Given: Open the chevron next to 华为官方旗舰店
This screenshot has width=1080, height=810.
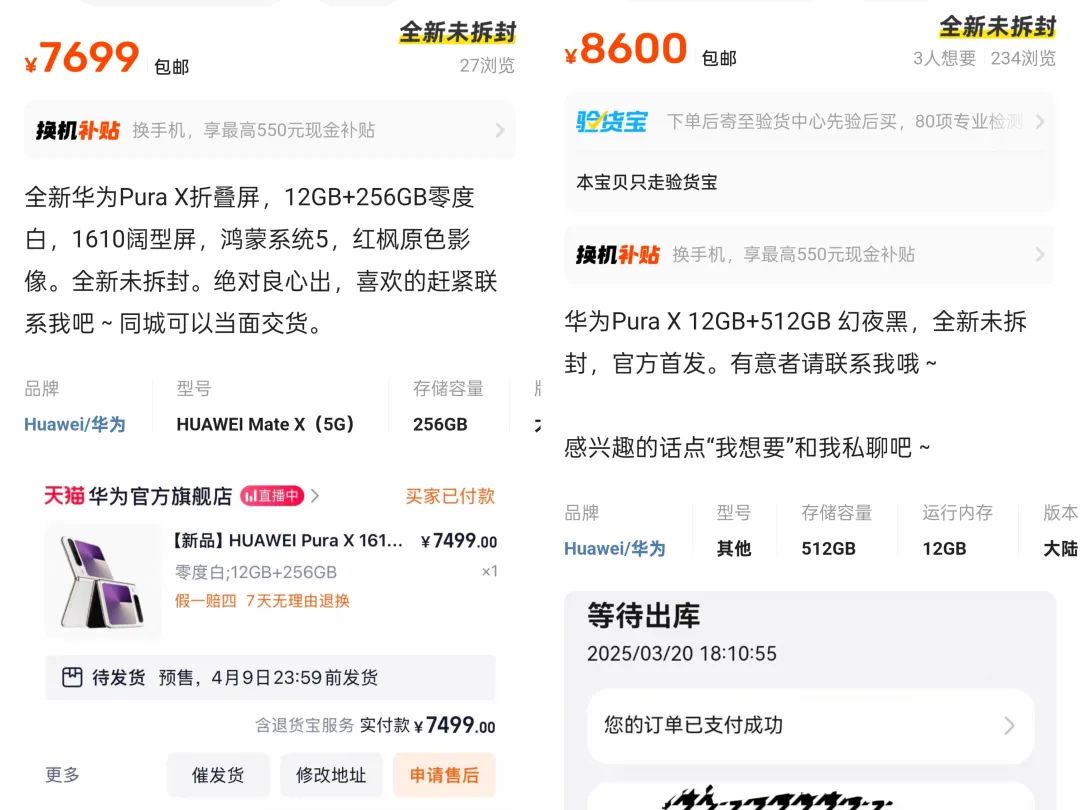Looking at the screenshot, I should click(315, 496).
